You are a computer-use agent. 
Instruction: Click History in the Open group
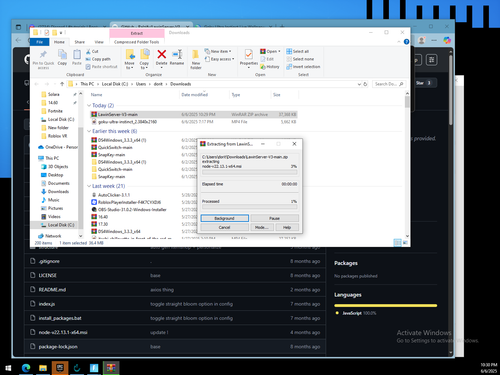click(x=270, y=67)
